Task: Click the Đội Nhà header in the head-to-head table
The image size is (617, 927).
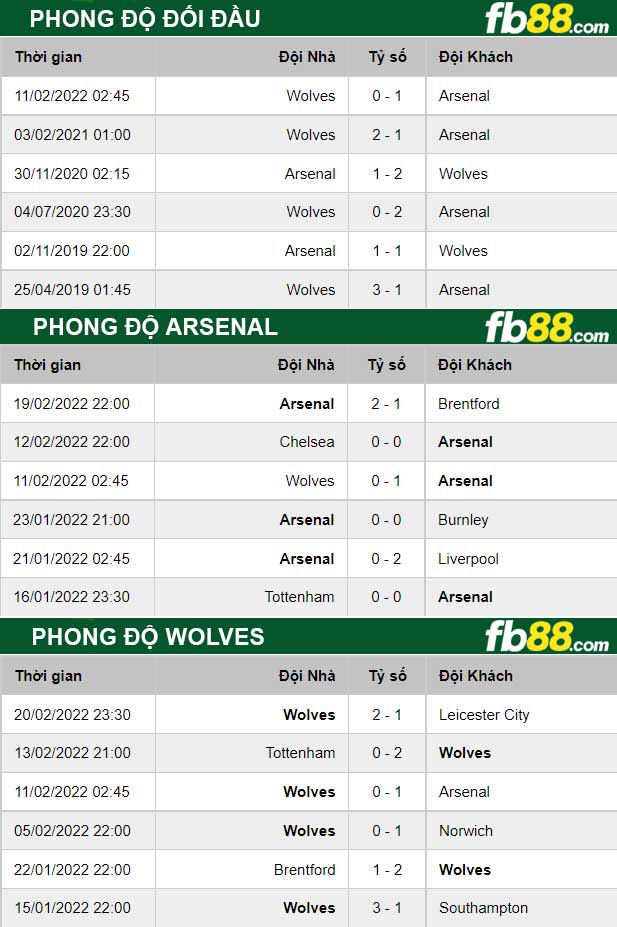Action: click(306, 57)
